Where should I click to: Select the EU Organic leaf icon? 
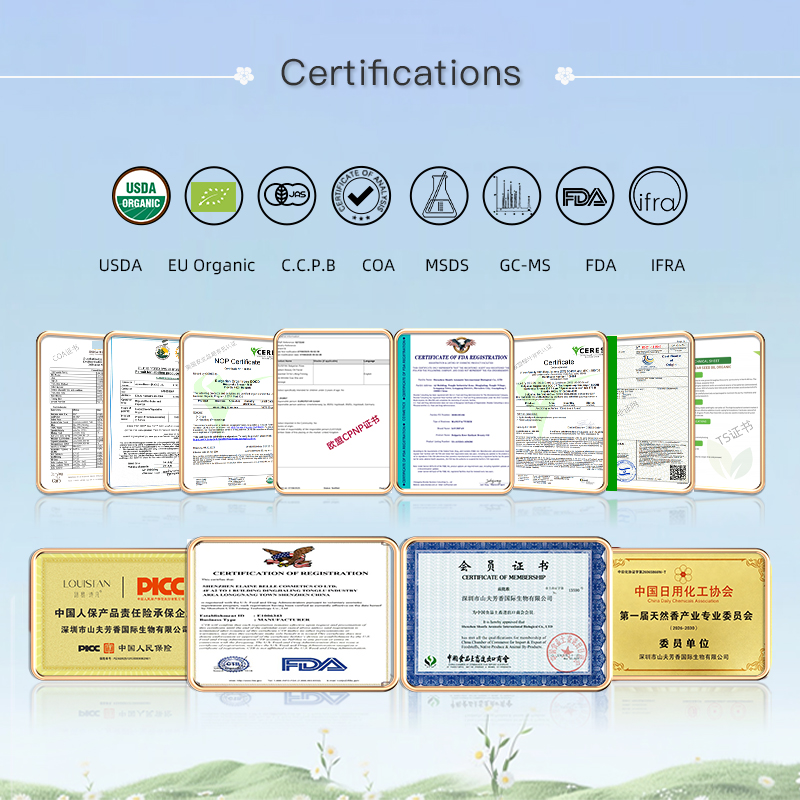click(x=214, y=195)
